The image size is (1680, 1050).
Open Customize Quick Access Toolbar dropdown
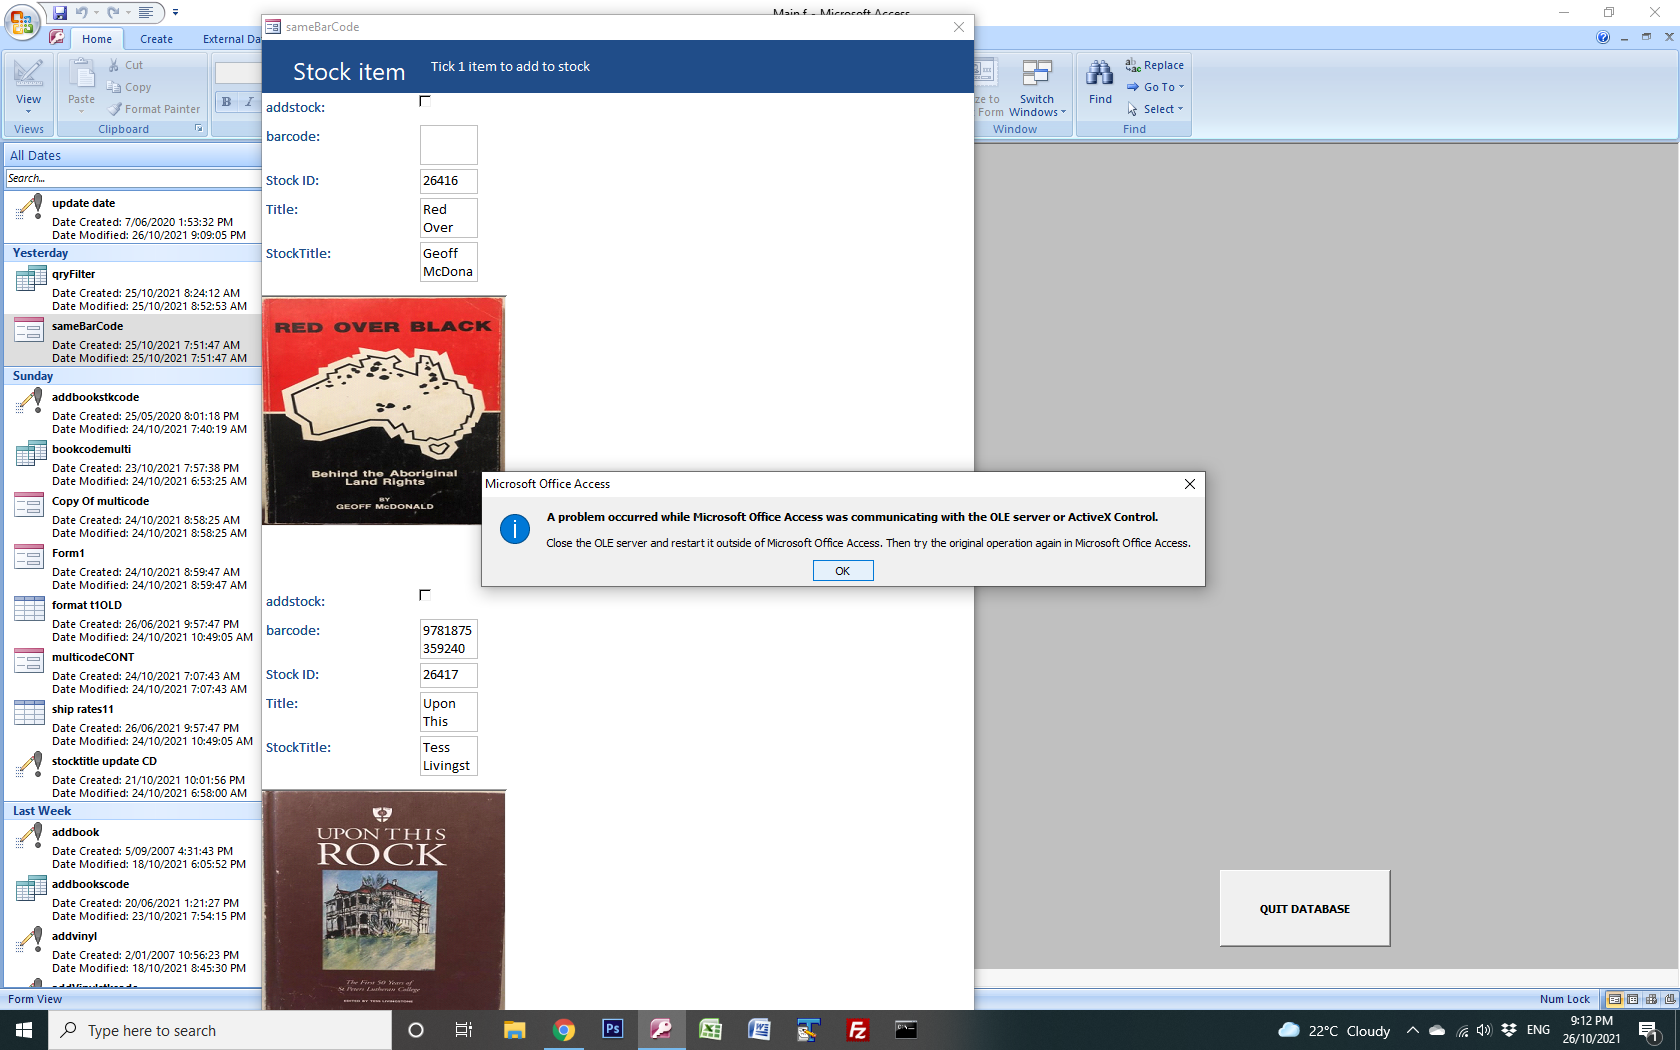(175, 13)
